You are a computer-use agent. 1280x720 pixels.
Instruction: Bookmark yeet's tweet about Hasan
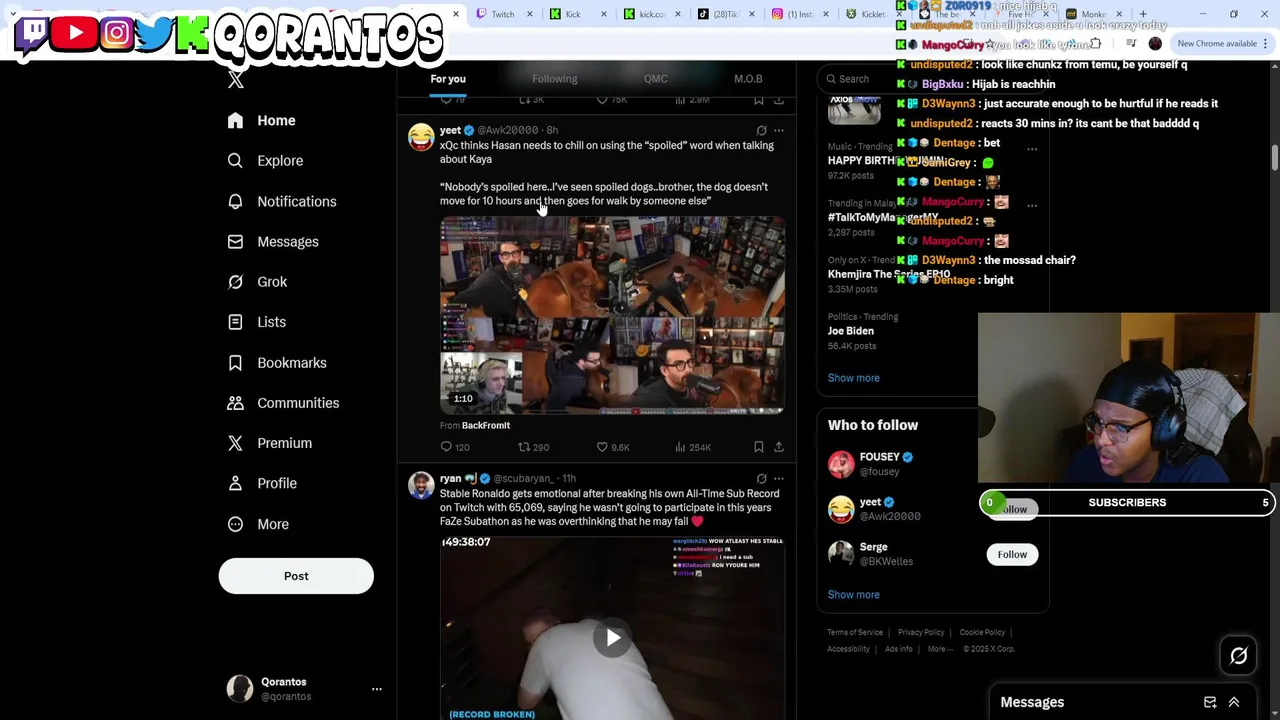[x=759, y=447]
